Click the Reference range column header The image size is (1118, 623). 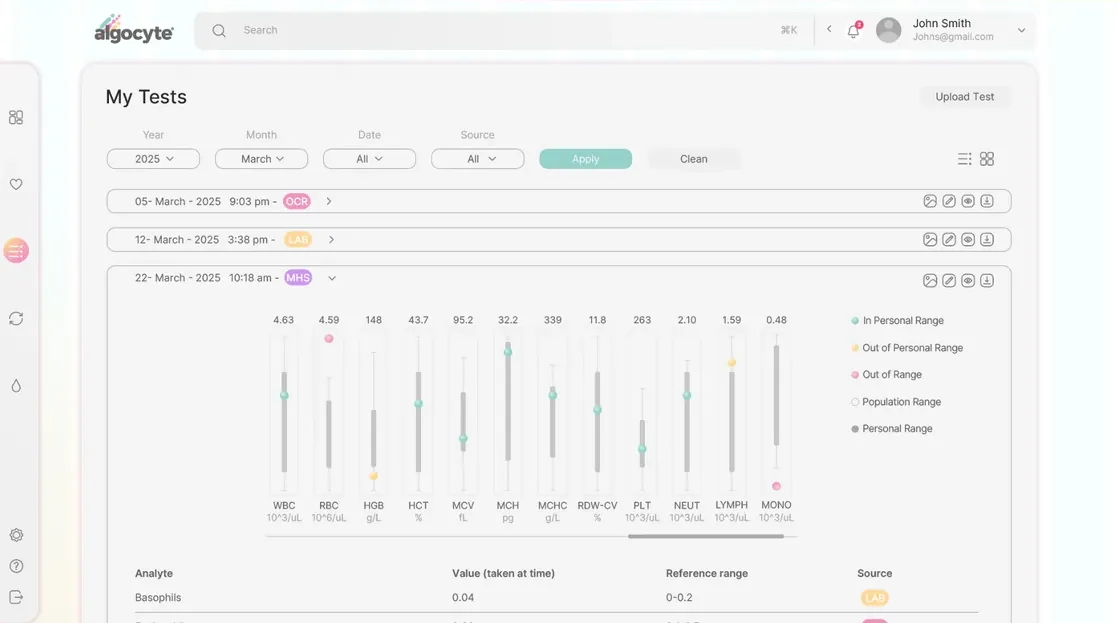[707, 574]
